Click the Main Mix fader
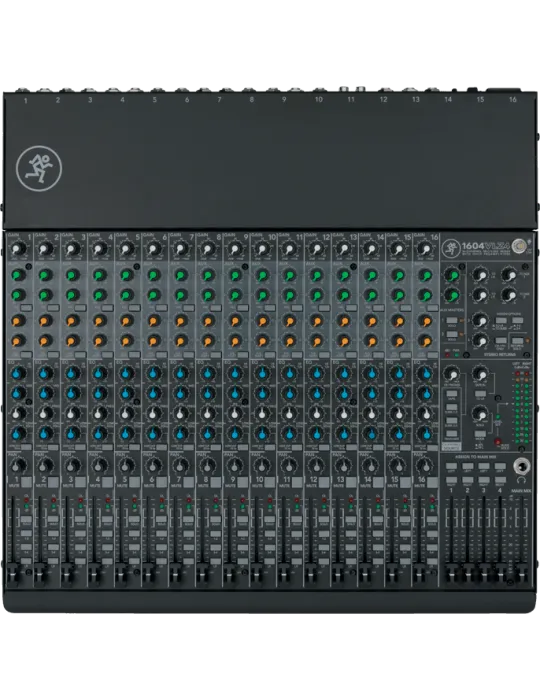The width and height of the screenshot is (540, 700). tap(520, 574)
